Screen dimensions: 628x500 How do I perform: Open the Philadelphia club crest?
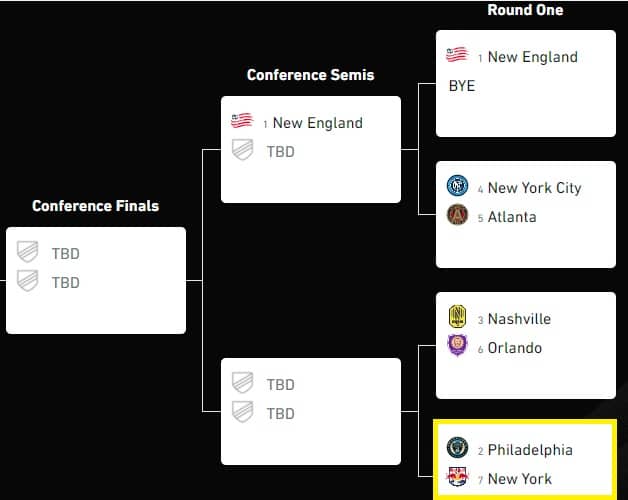pyautogui.click(x=457, y=449)
